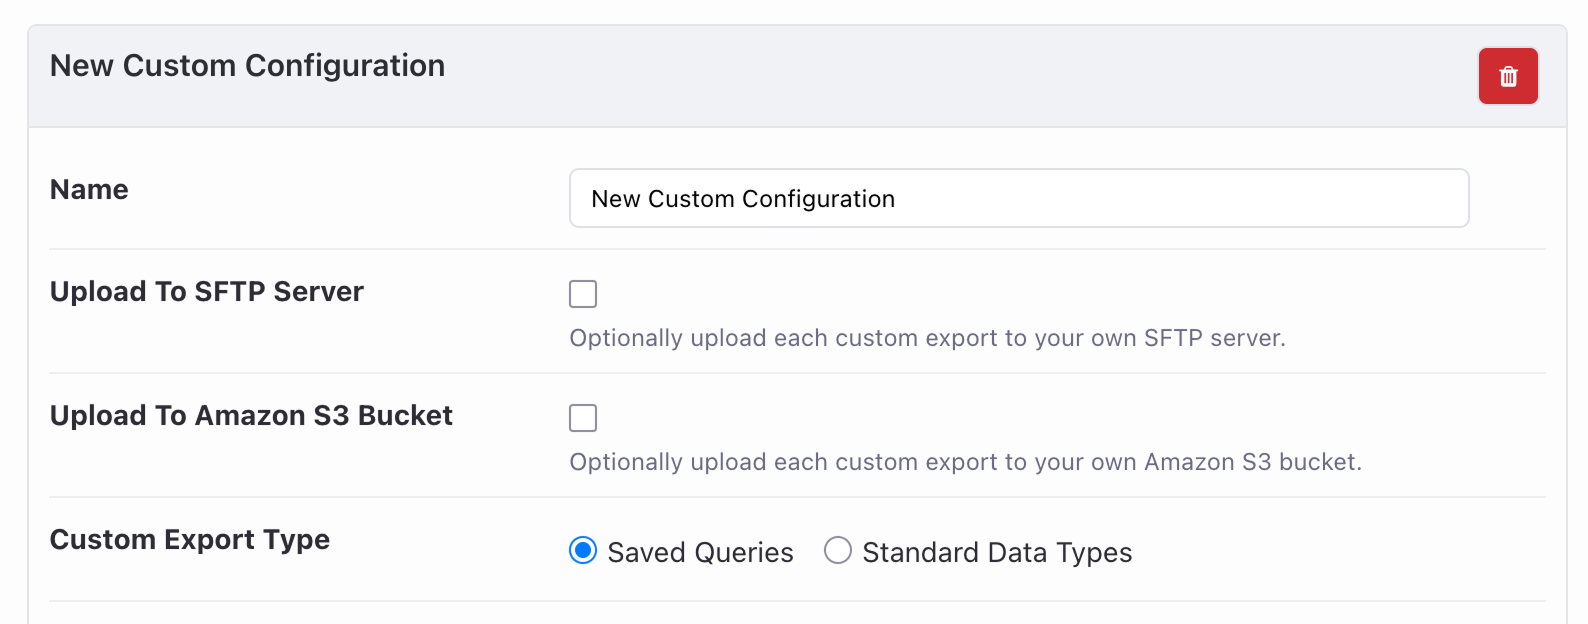
Task: Click the 'Upload To Amazon S3 Bucket' label
Action: click(251, 416)
